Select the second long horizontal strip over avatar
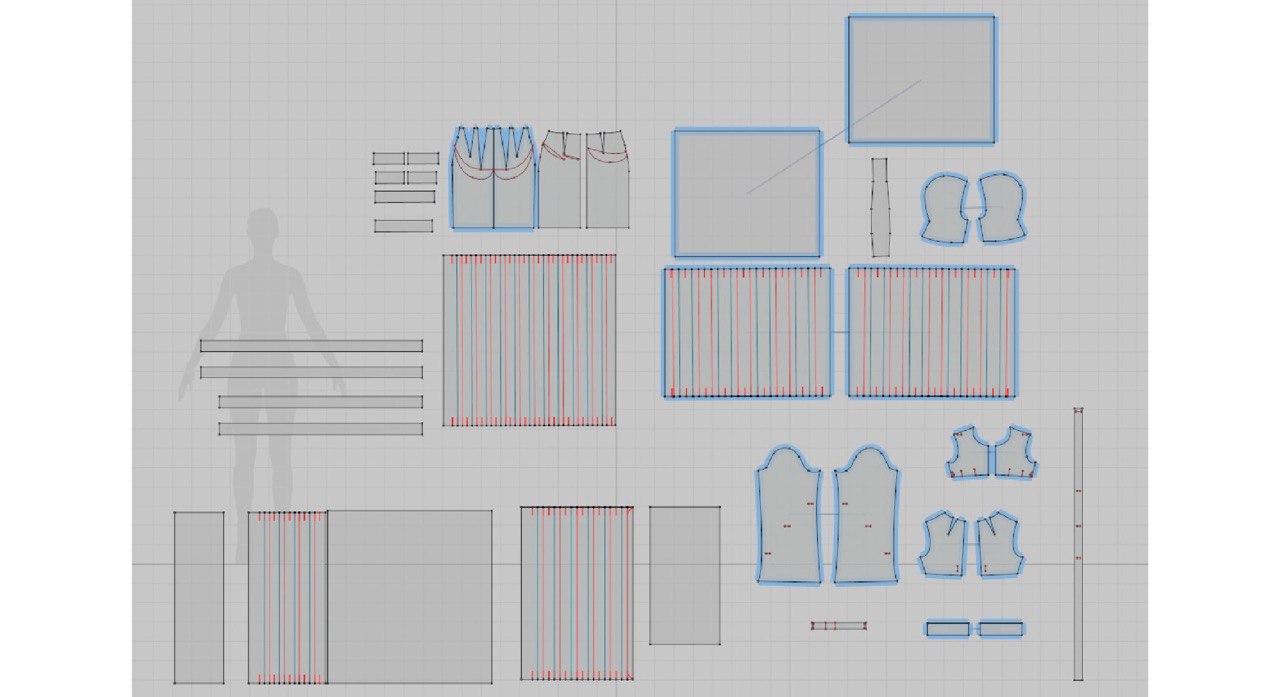The image size is (1280, 697). click(x=311, y=372)
